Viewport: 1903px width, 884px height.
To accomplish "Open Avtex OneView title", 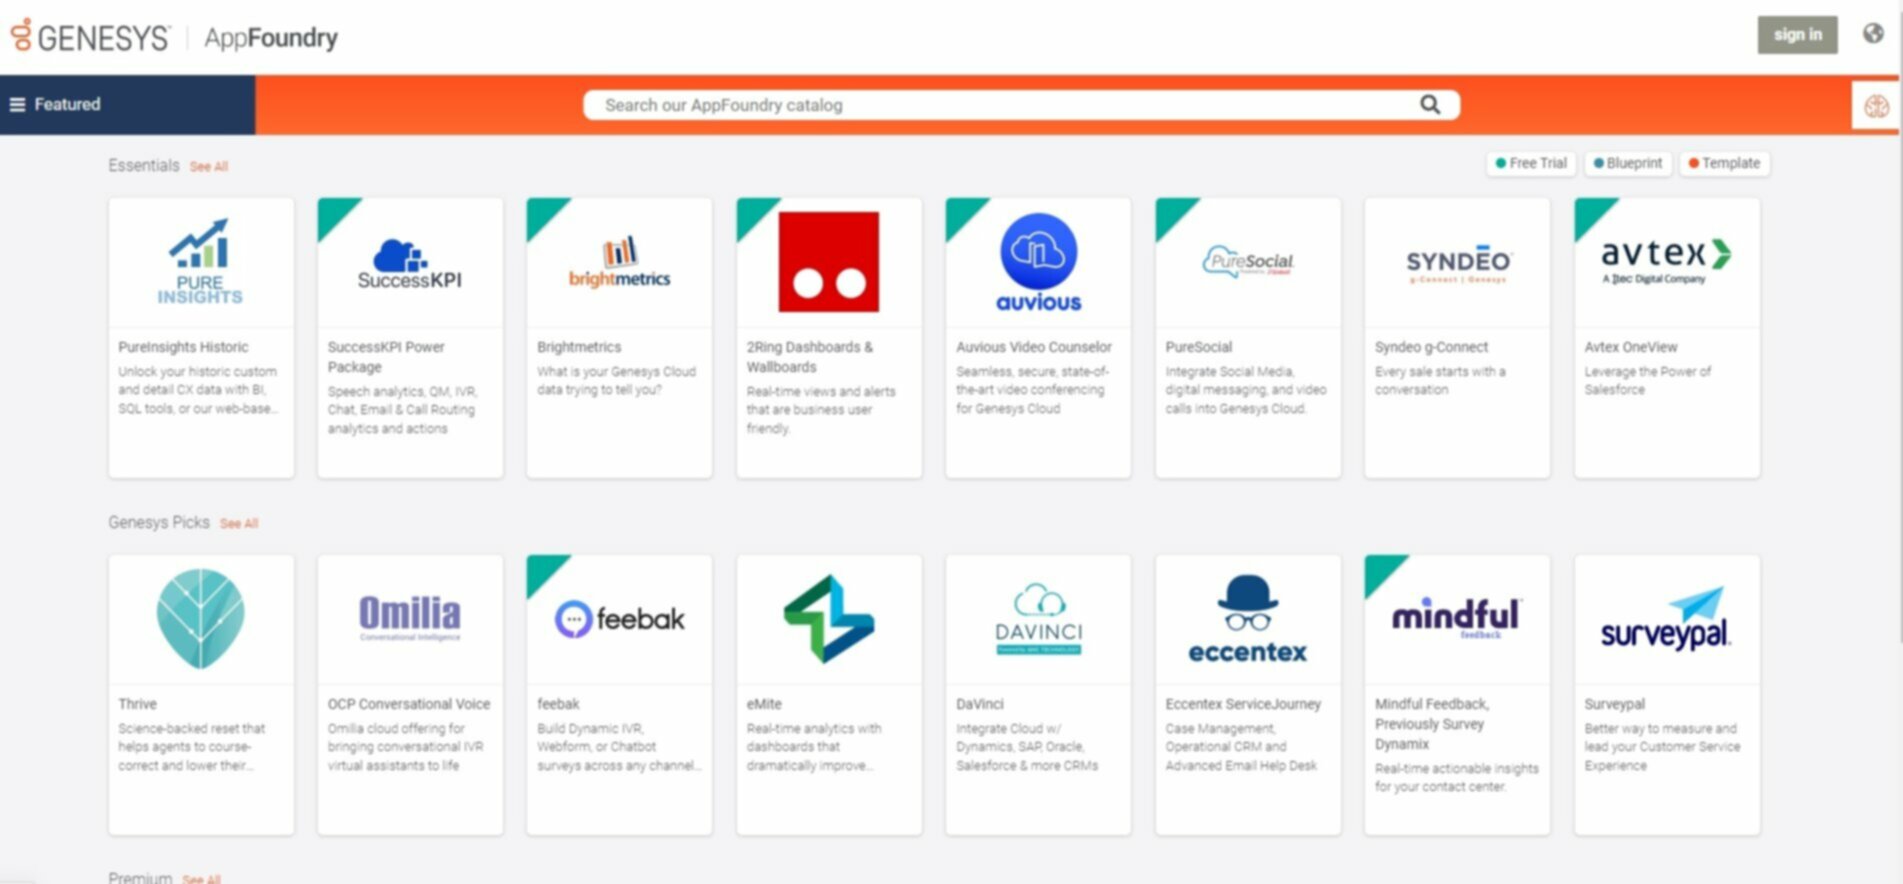I will click(1631, 347).
